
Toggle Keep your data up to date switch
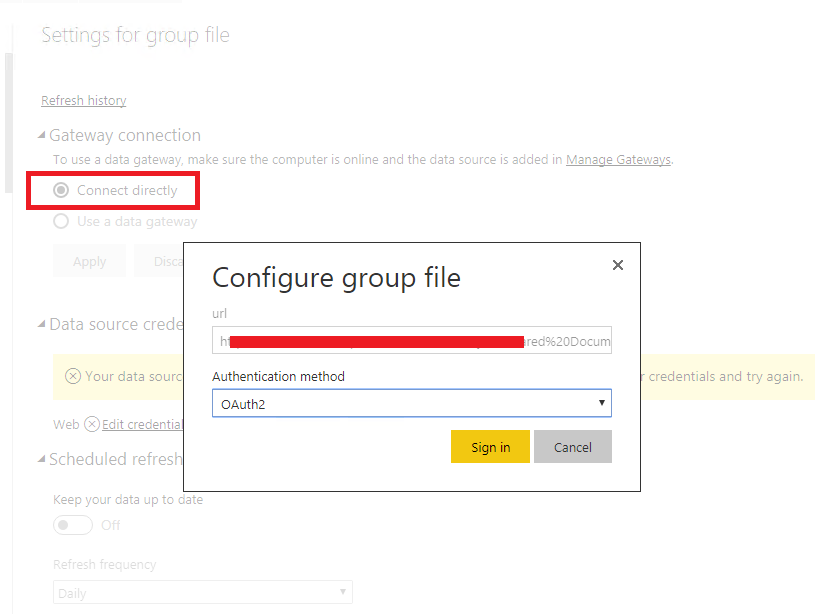73,525
